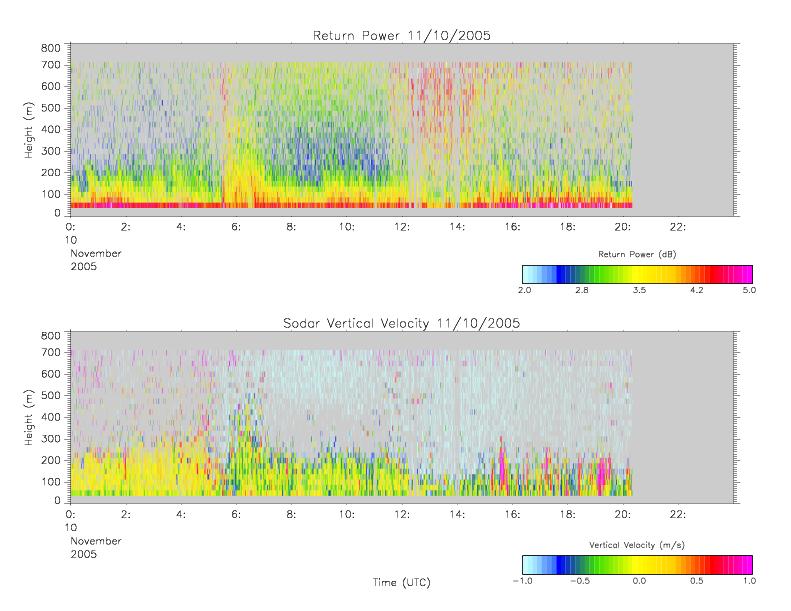The image size is (791, 611).
Task: Click the 100 height tick on Return Power plot
Action: pyautogui.click(x=50, y=194)
